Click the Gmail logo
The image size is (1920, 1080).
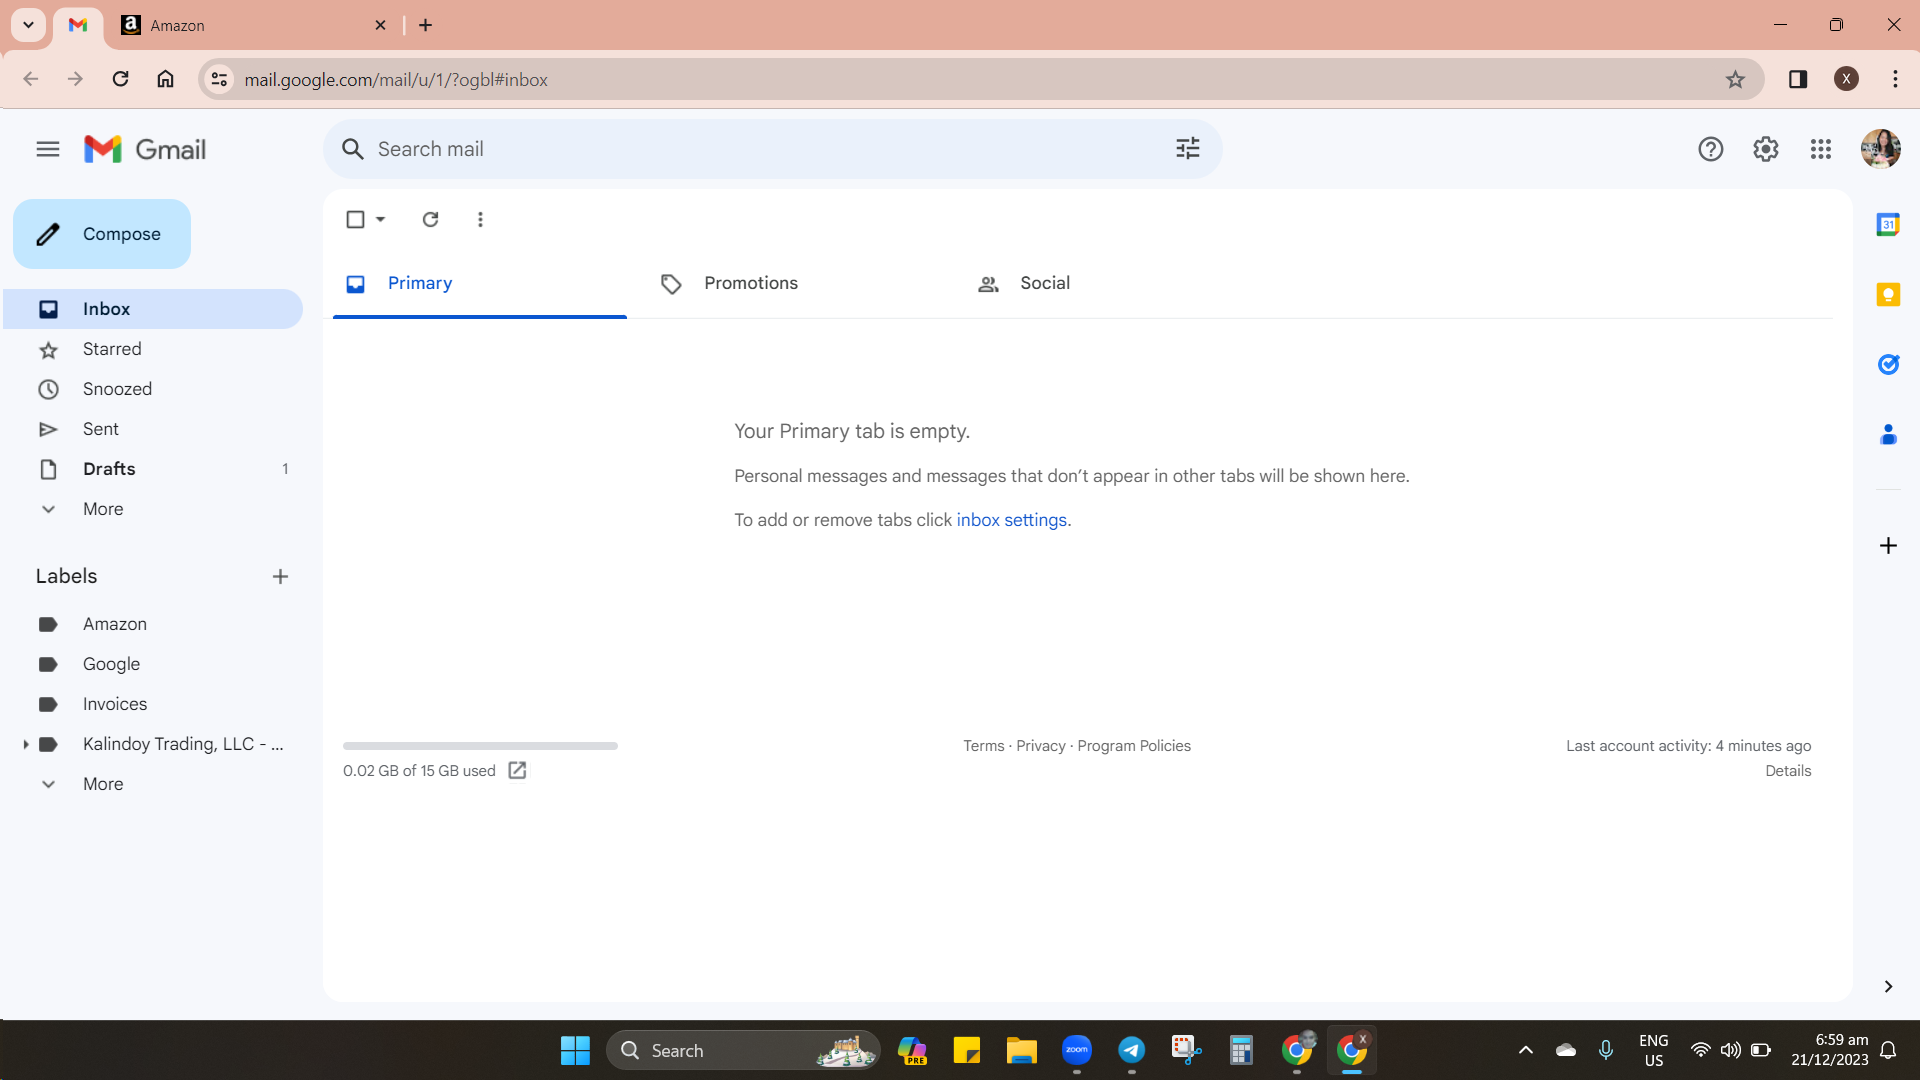pyautogui.click(x=145, y=150)
